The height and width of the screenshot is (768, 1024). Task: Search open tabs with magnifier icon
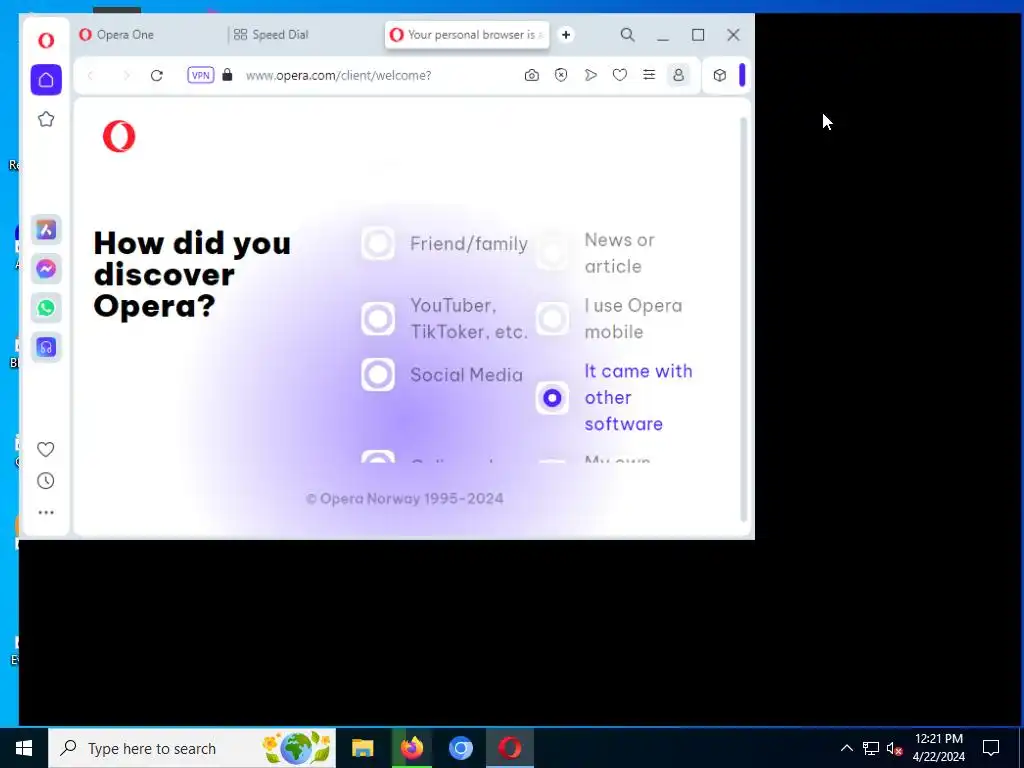[x=628, y=35]
